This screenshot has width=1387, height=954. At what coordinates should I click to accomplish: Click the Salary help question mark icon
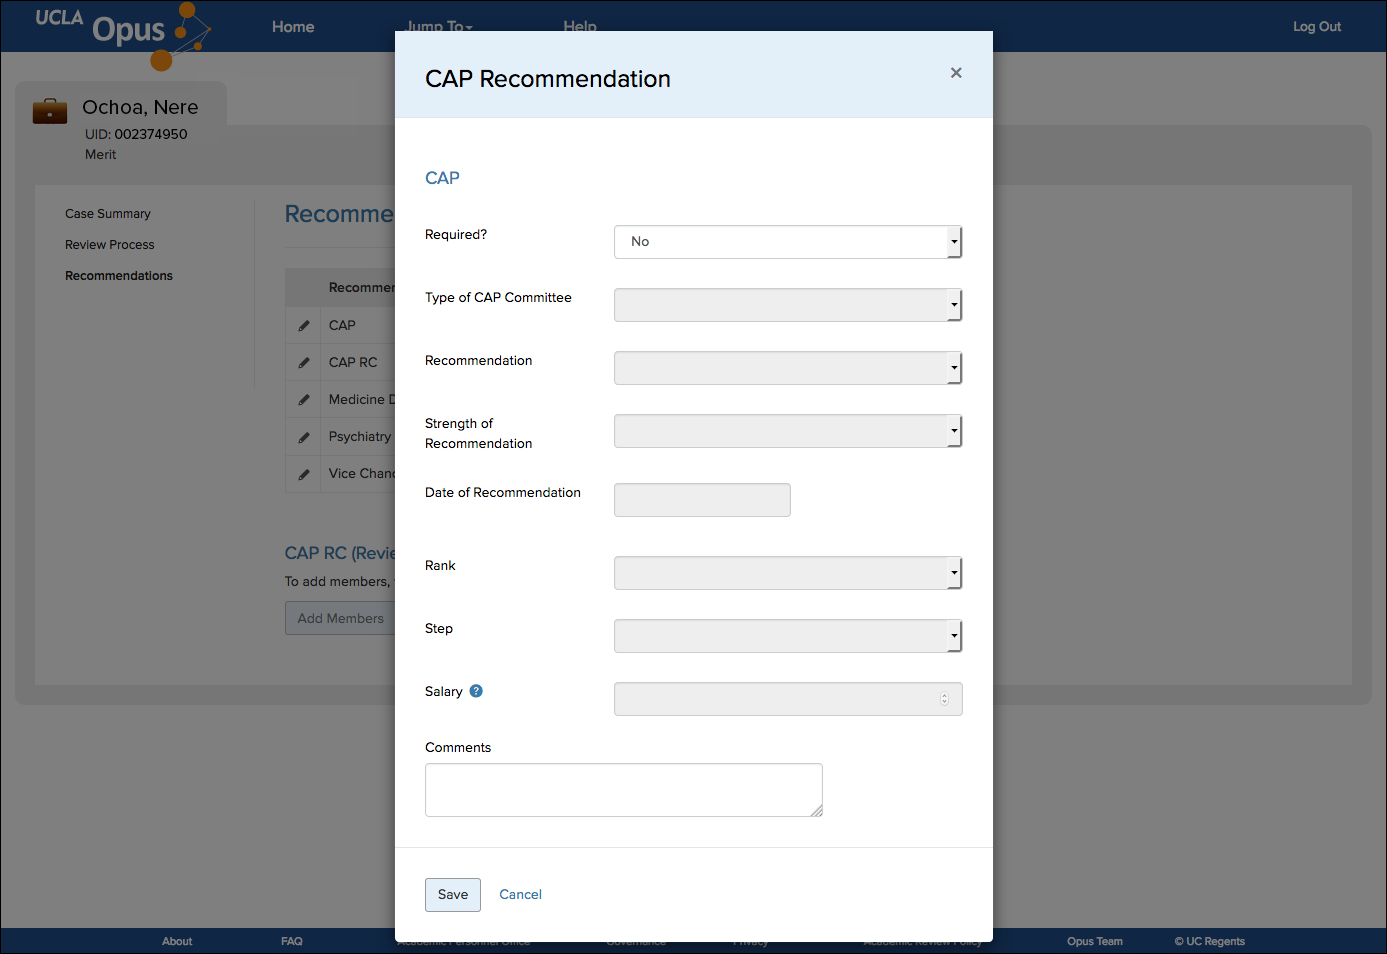point(476,691)
